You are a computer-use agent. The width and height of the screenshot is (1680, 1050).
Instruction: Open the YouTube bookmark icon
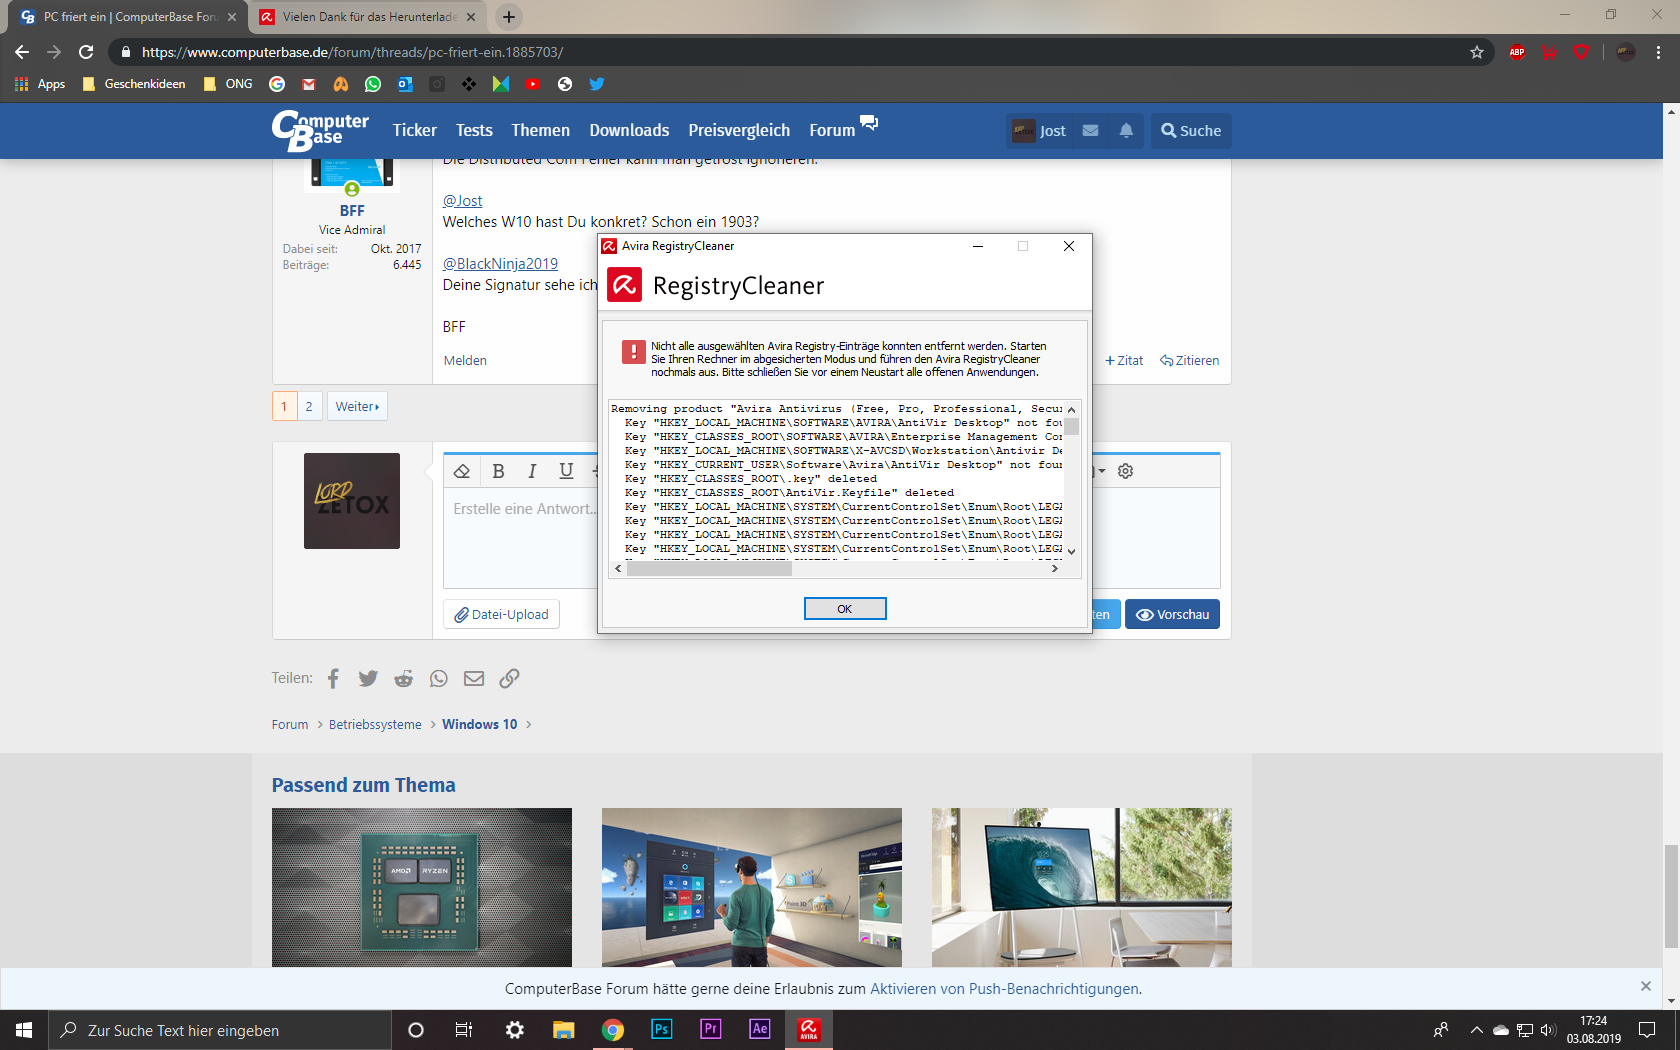(x=533, y=84)
